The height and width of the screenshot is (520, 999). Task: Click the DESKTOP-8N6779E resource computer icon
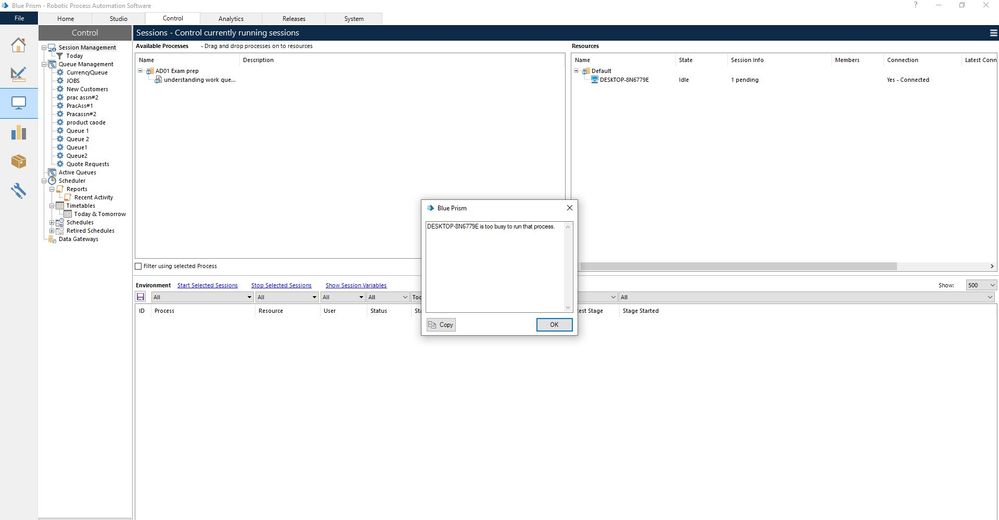click(x=594, y=80)
